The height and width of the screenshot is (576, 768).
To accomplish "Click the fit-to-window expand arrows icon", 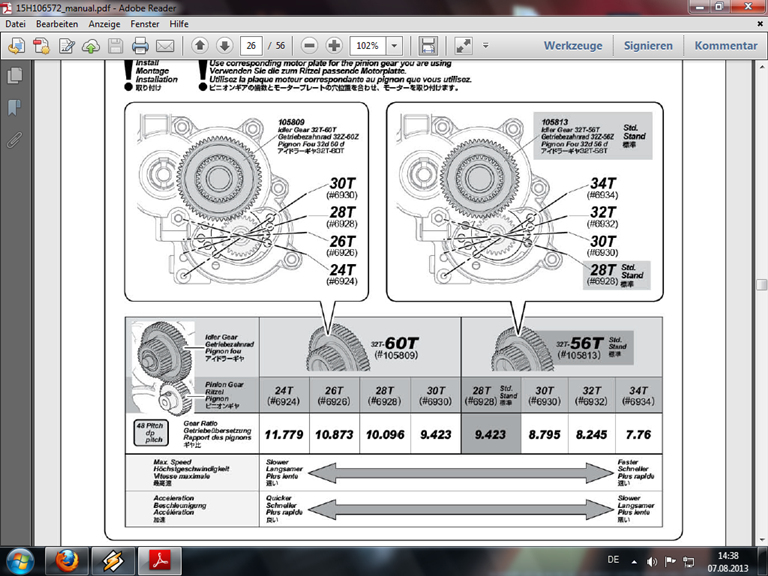I will pos(463,45).
